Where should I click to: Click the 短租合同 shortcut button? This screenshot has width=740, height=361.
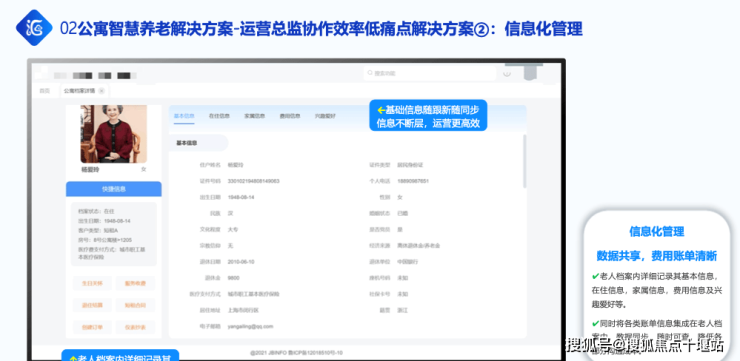click(x=135, y=305)
